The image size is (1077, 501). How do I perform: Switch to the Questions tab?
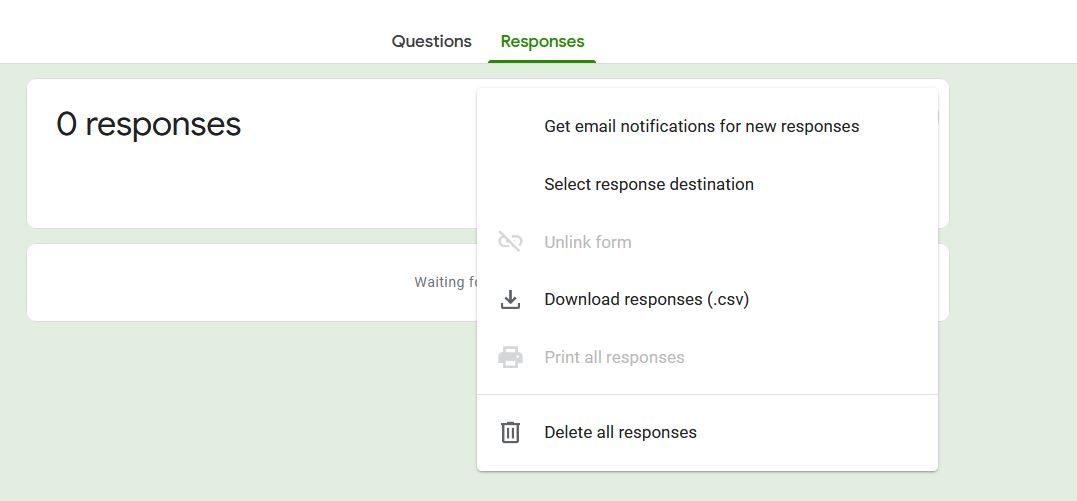431,41
